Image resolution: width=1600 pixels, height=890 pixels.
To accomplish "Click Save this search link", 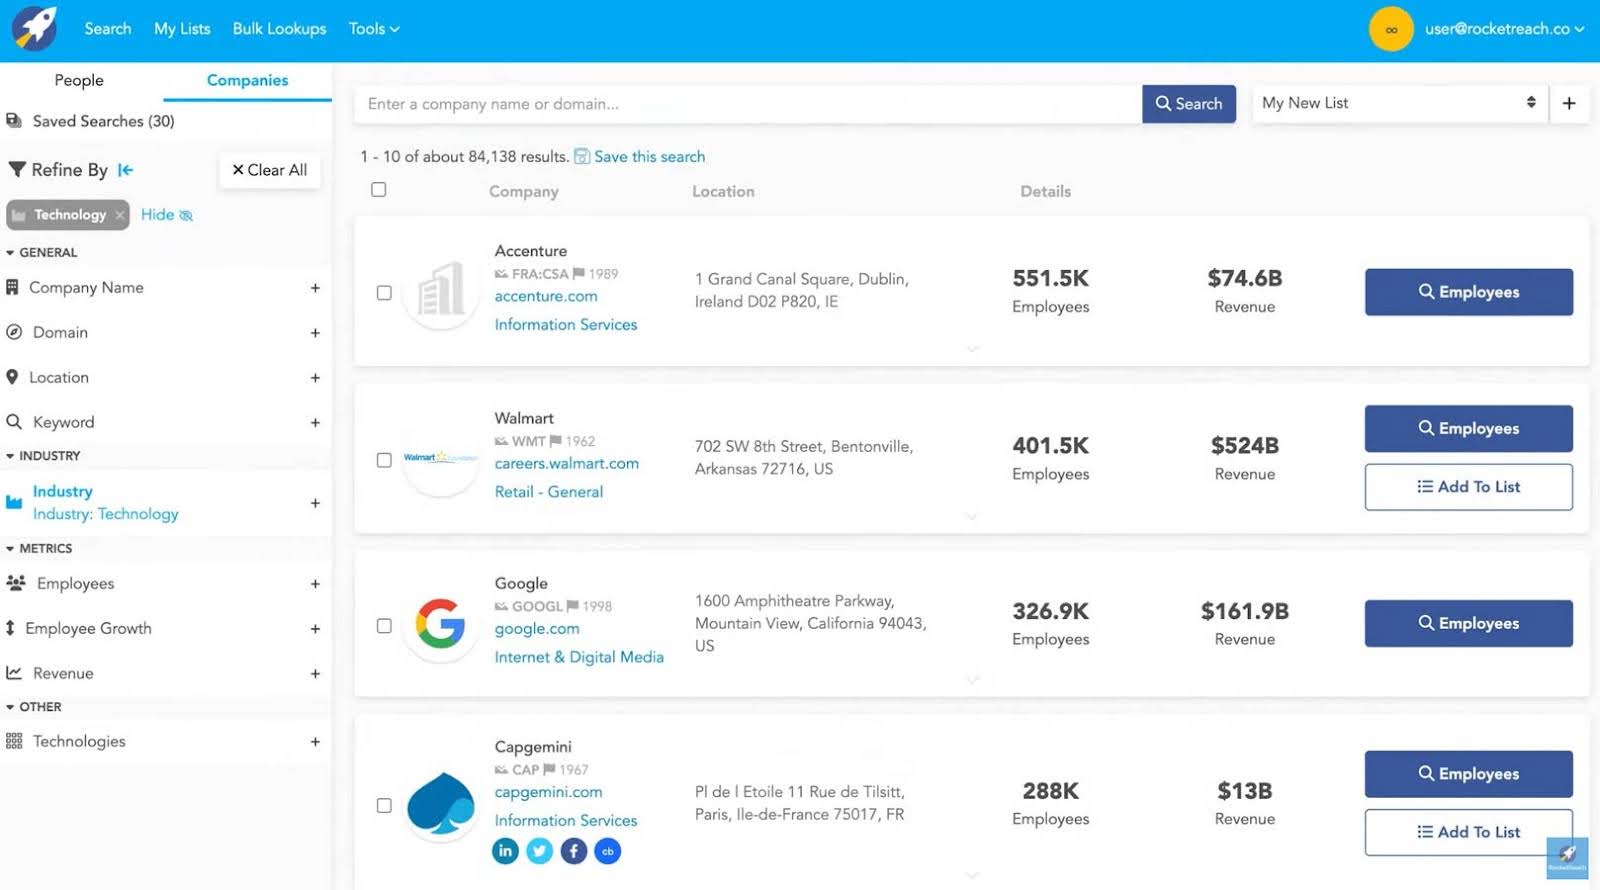I will 649,157.
